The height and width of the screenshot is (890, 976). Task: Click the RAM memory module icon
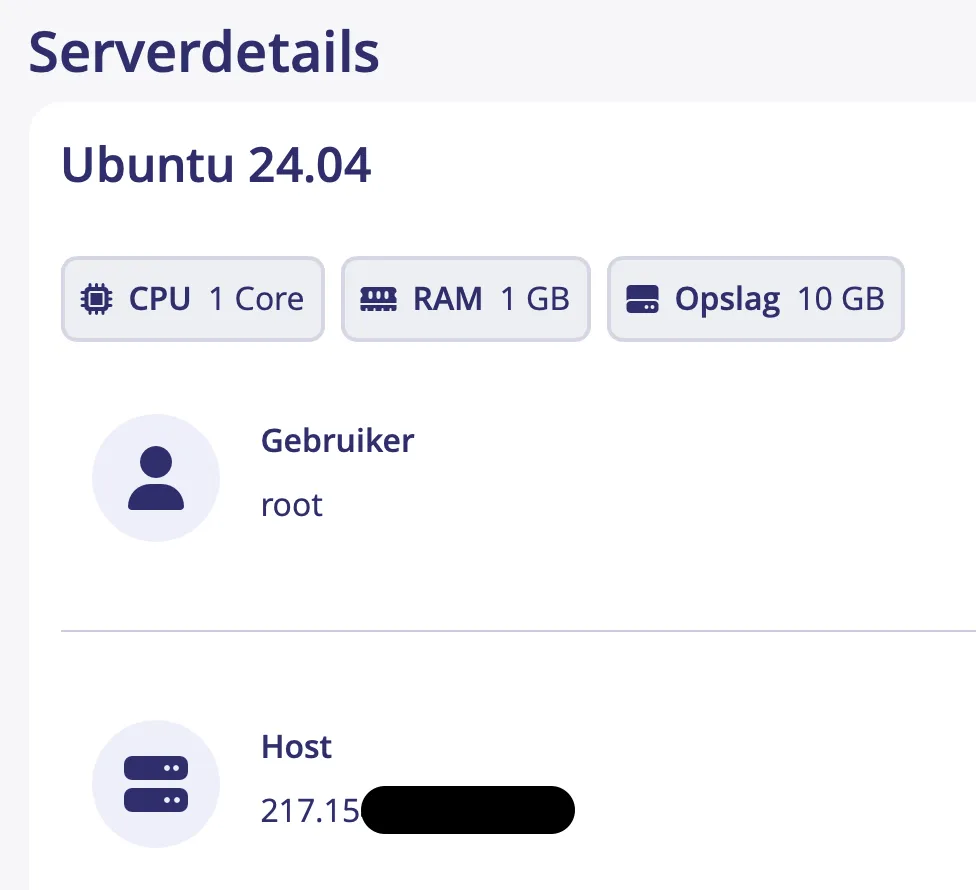coord(377,297)
